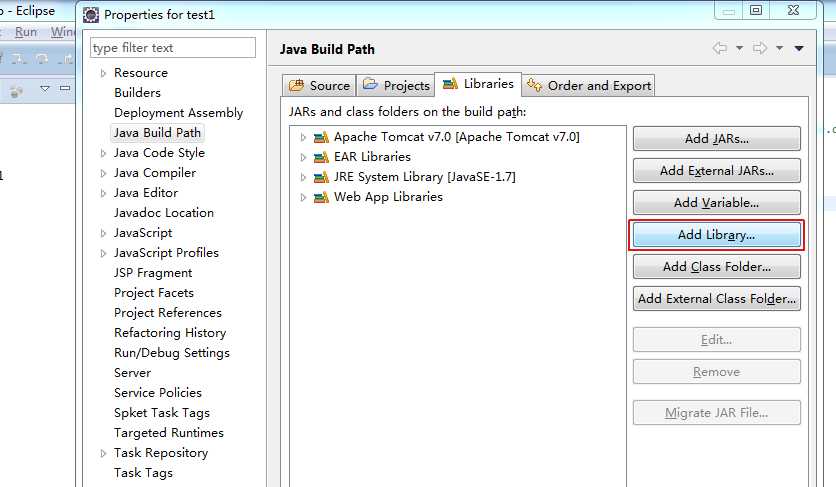836x487 pixels.
Task: Open the forward history dropdown arrow
Action: [x=779, y=49]
